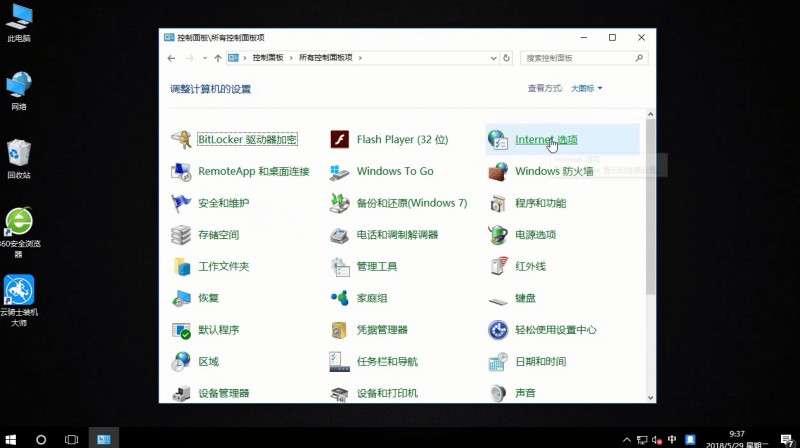
Task: Click the 设备管理器 link
Action: [x=223, y=393]
